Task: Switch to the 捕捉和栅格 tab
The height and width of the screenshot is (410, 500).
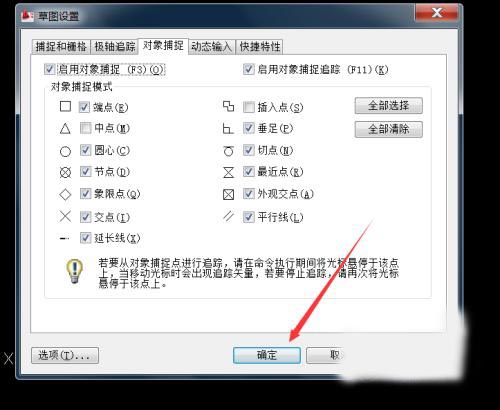Action: 61,47
